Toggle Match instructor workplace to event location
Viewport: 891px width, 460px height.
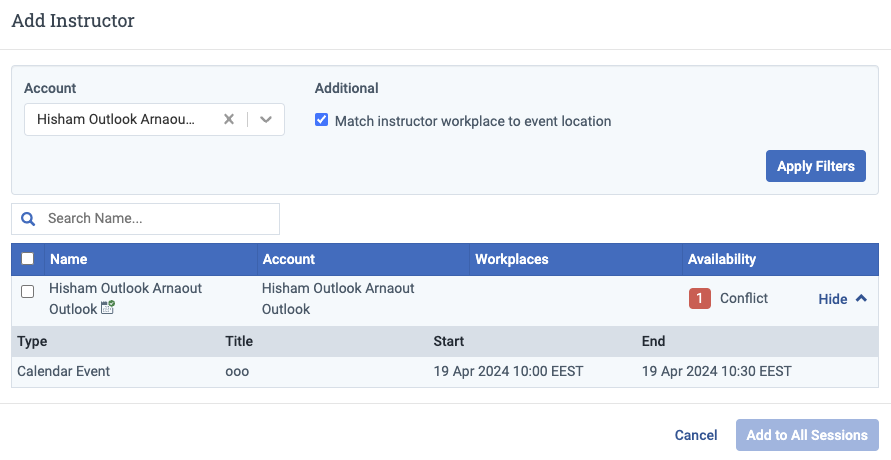point(322,120)
